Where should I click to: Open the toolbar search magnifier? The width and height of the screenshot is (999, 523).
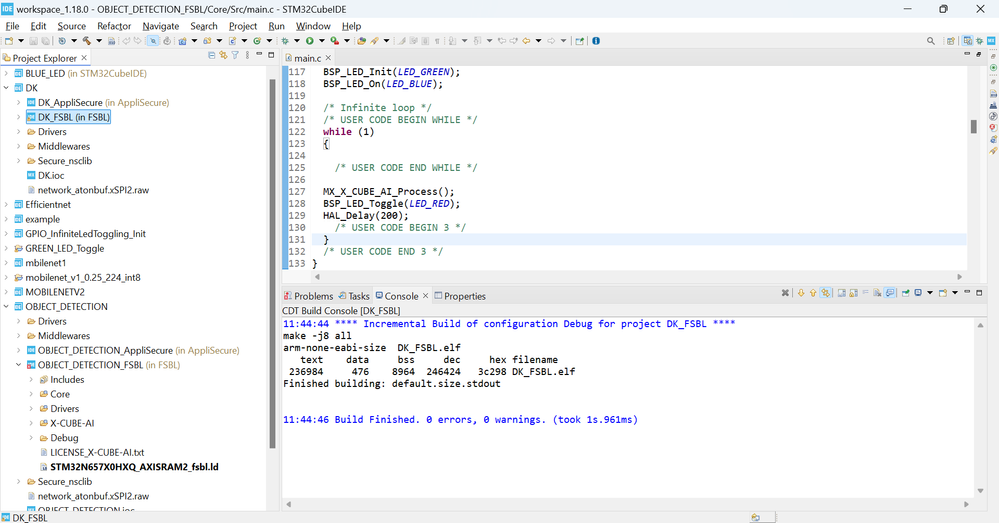click(931, 41)
